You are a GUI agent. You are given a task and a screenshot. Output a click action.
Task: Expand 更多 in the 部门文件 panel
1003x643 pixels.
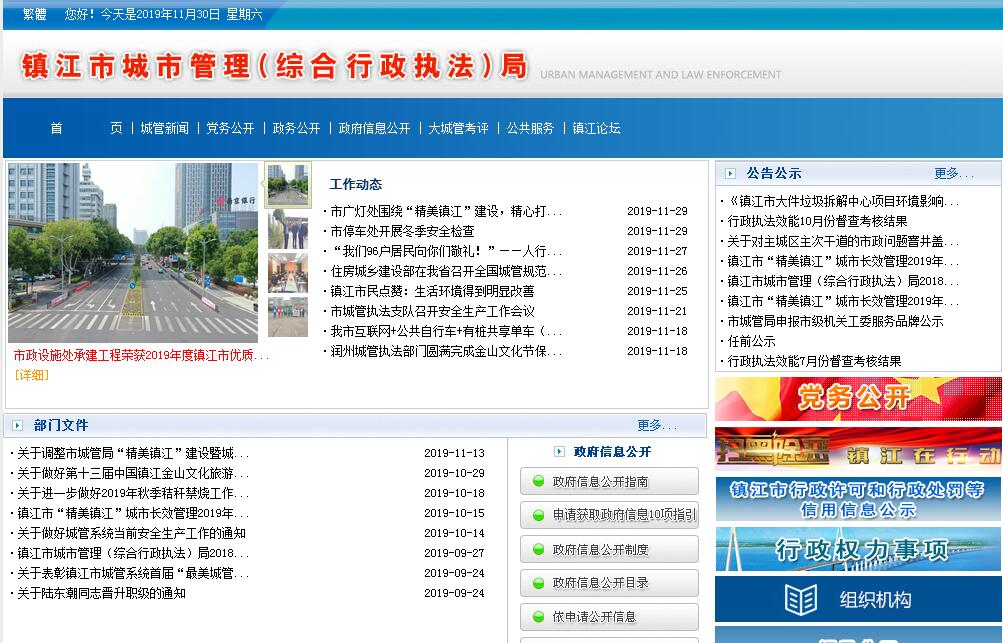pos(656,426)
